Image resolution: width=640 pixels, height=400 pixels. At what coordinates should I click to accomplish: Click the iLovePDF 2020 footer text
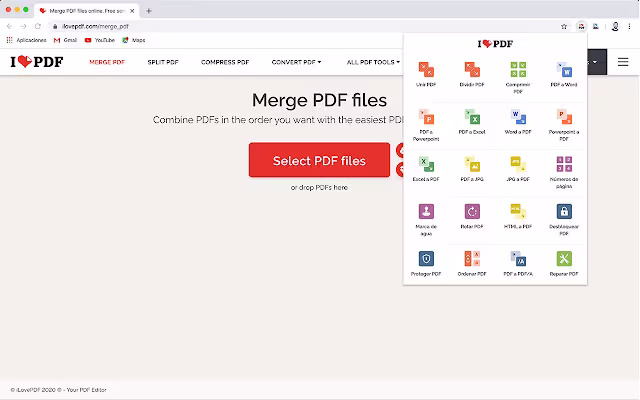tap(58, 390)
